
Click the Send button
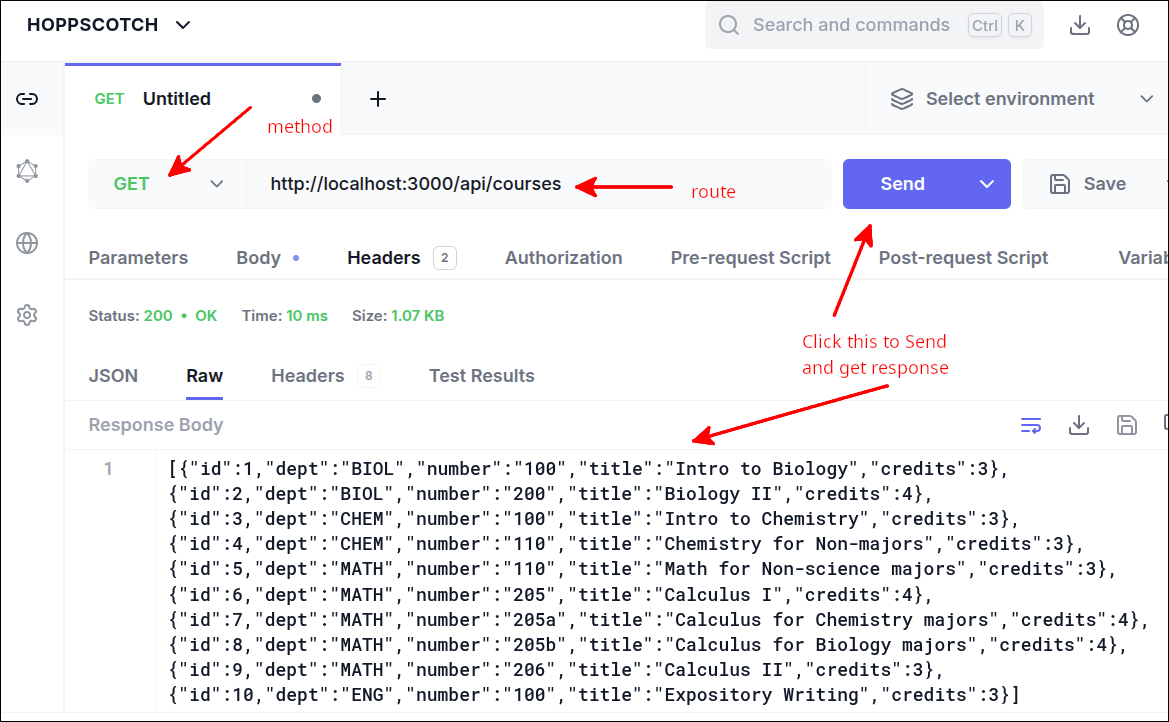tap(902, 184)
